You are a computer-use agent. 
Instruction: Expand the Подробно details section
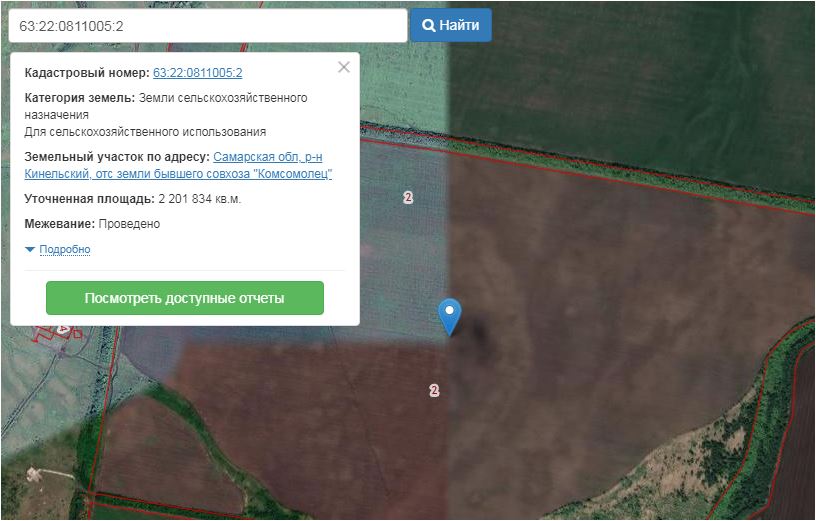coord(65,250)
